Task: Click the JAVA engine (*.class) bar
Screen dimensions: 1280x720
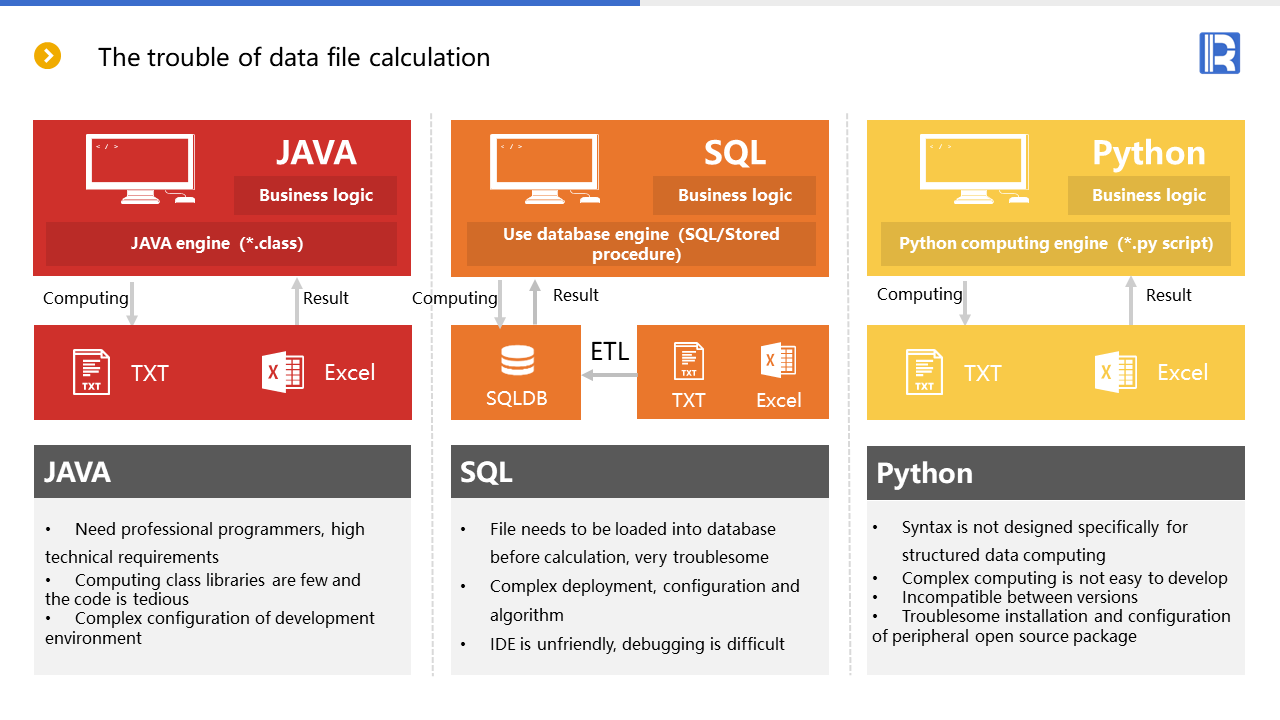Action: (x=221, y=243)
